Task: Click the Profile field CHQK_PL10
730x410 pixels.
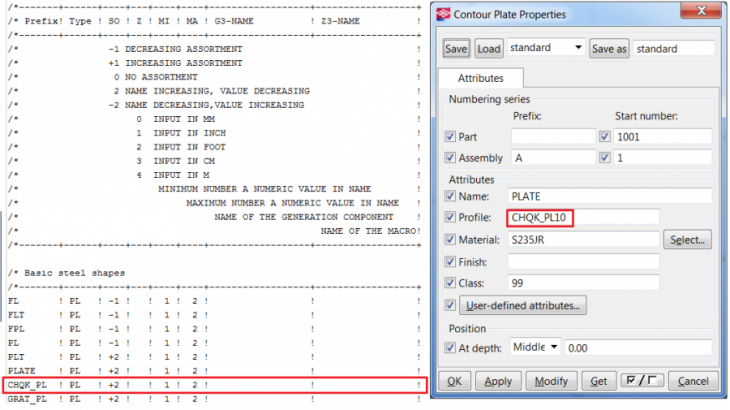Action: point(583,217)
